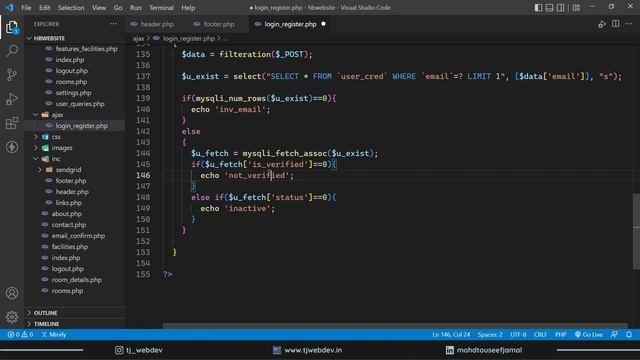Open user_queries.php in explorer
The width and height of the screenshot is (640, 360).
click(x=80, y=104)
